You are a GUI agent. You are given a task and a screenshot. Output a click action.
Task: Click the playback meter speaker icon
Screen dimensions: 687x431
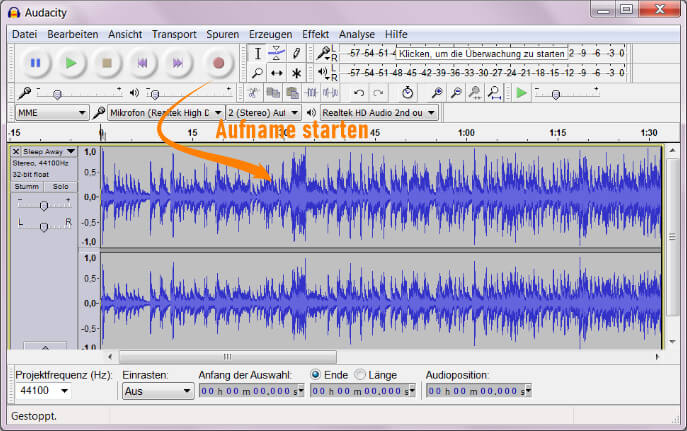[323, 72]
